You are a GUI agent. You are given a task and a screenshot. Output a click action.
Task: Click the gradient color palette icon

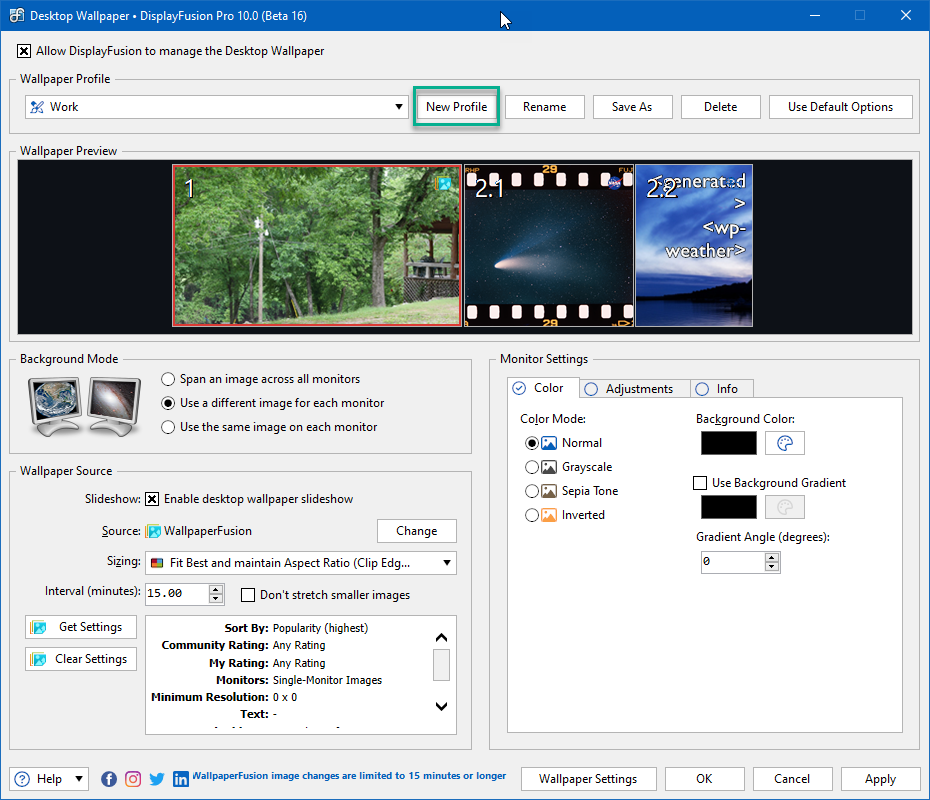[x=785, y=507]
